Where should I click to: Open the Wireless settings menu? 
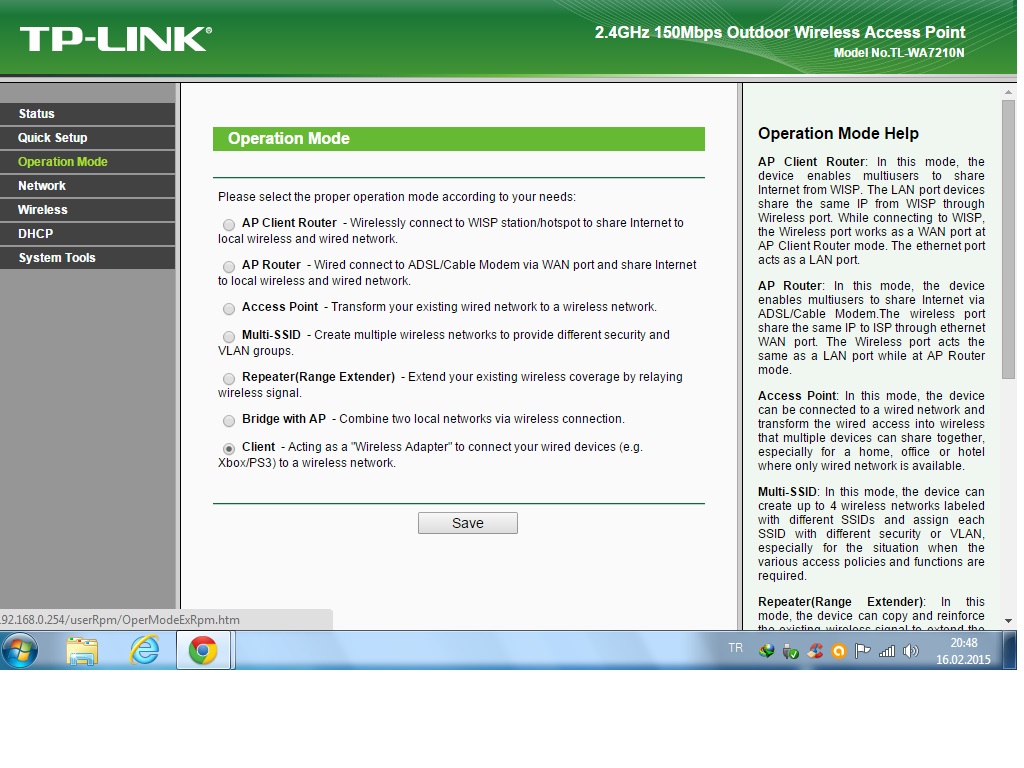[x=88, y=210]
